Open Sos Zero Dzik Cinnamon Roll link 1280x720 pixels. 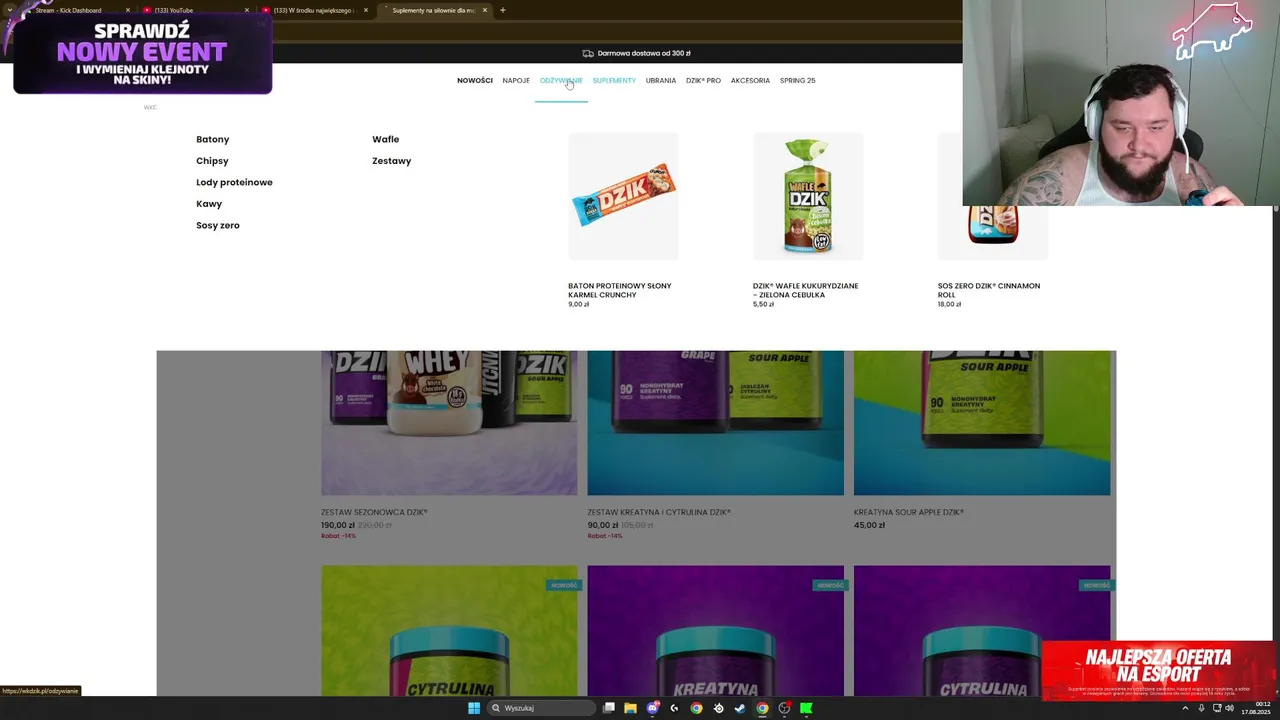[x=989, y=290]
